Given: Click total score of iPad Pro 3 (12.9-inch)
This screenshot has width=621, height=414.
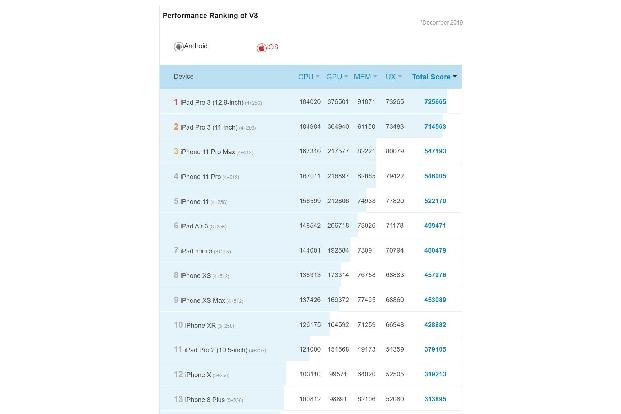Looking at the screenshot, I should click(435, 102).
